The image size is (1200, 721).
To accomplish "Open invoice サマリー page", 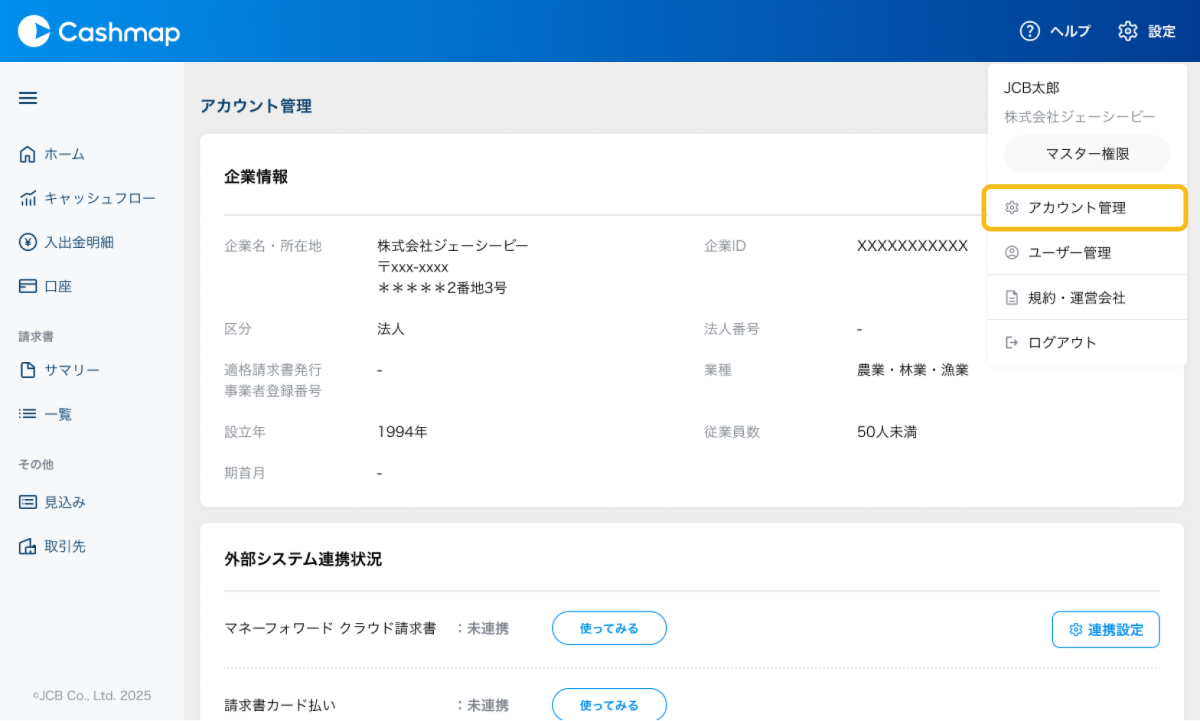I will 71,370.
